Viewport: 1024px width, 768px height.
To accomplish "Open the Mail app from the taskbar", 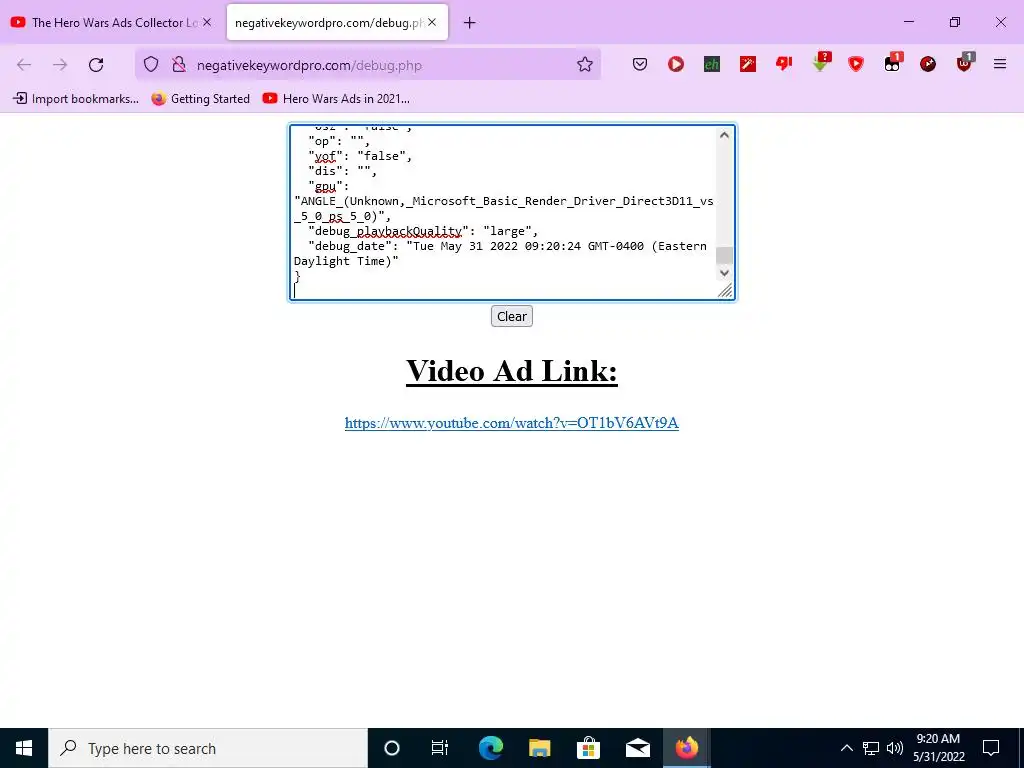I will (637, 748).
